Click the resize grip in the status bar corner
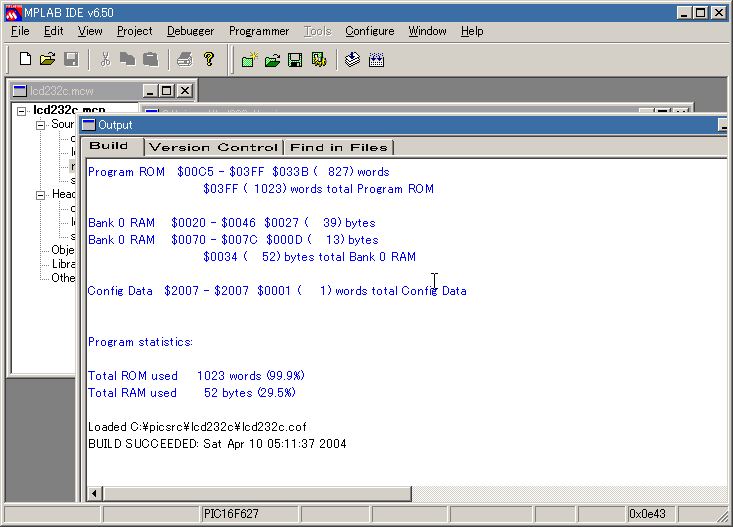Screen dimensions: 733x527 723,515
